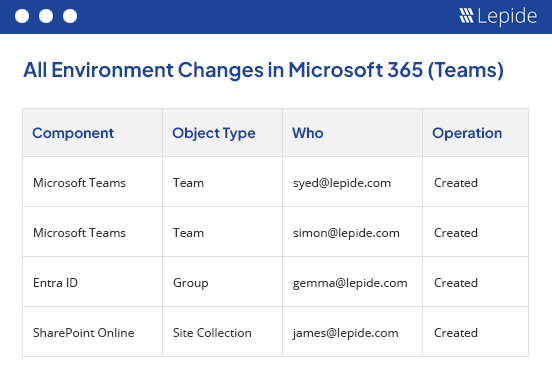
Task: Select Team object type in syed's row
Action: pyautogui.click(x=188, y=183)
